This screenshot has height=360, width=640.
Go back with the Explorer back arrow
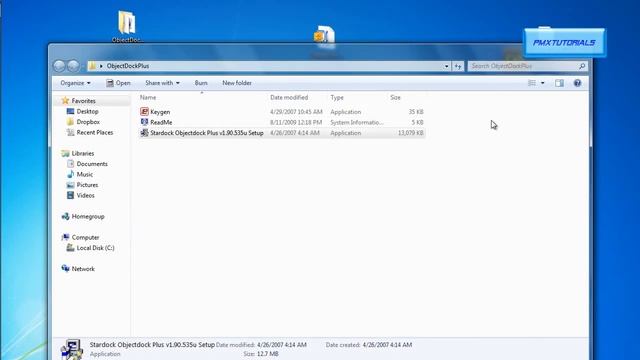coord(59,66)
